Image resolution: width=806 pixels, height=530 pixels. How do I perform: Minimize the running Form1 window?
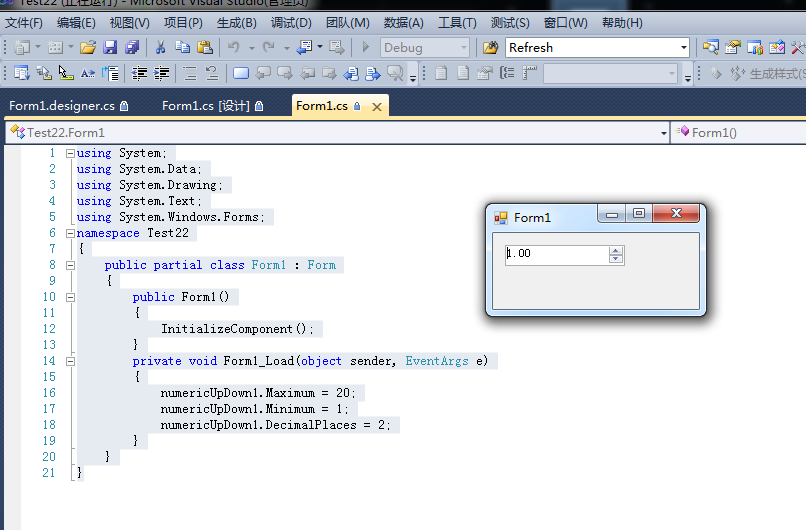[x=612, y=213]
